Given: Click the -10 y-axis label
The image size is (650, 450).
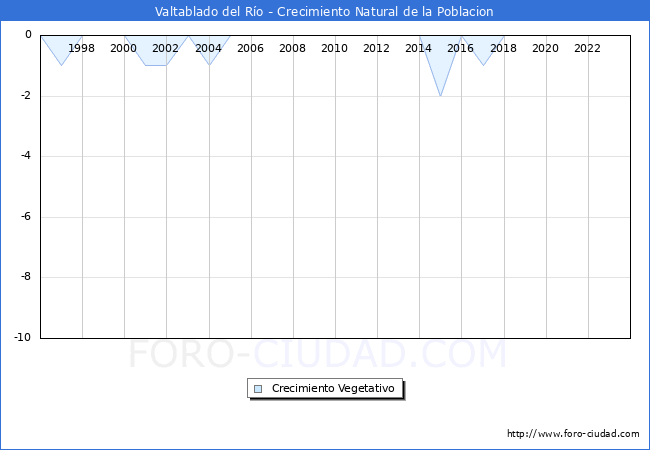Looking at the screenshot, I should [x=23, y=337].
